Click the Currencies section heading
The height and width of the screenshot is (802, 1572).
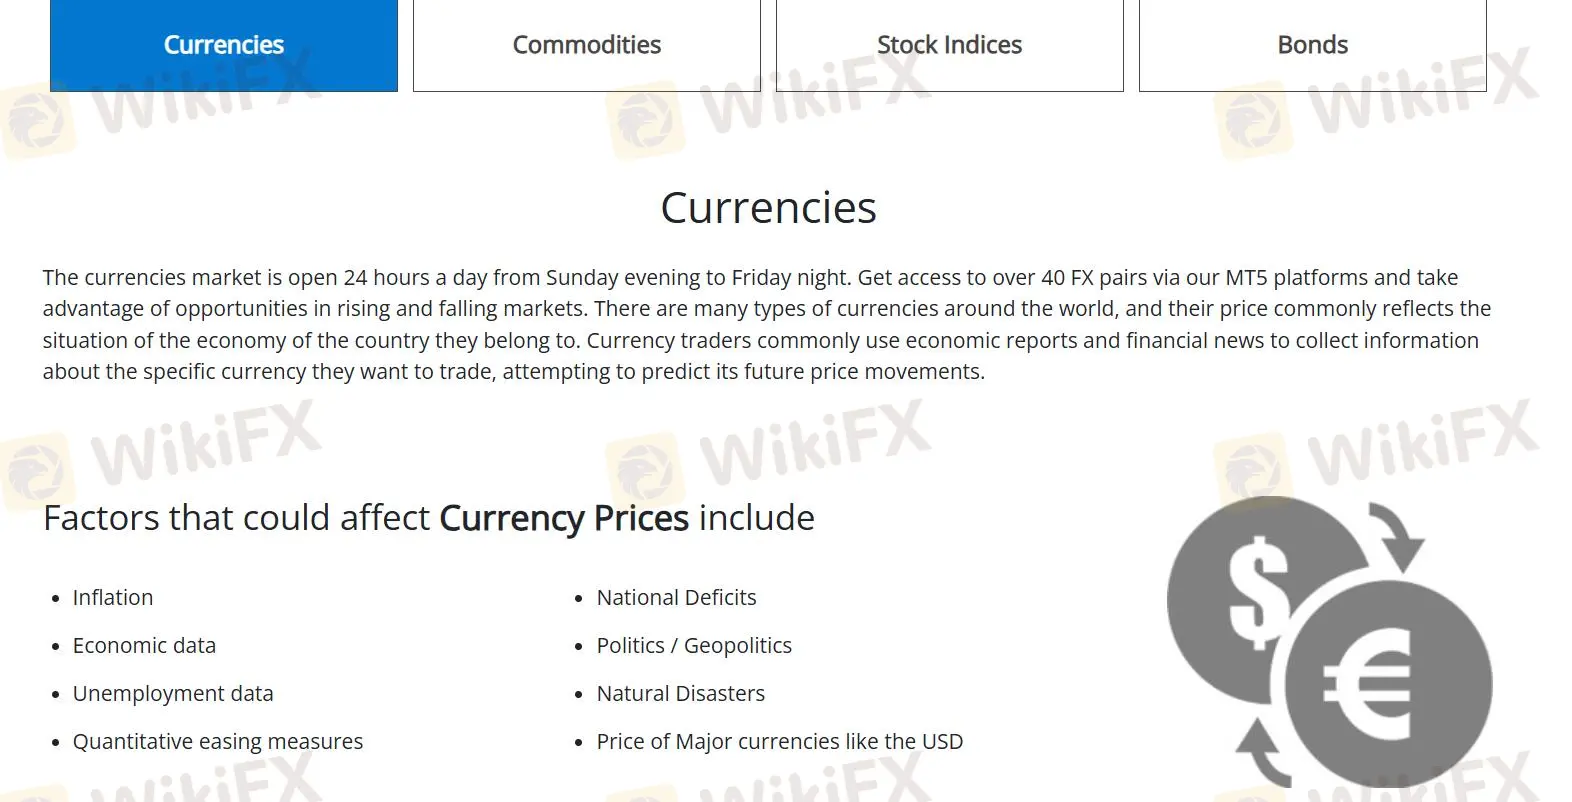coord(768,208)
